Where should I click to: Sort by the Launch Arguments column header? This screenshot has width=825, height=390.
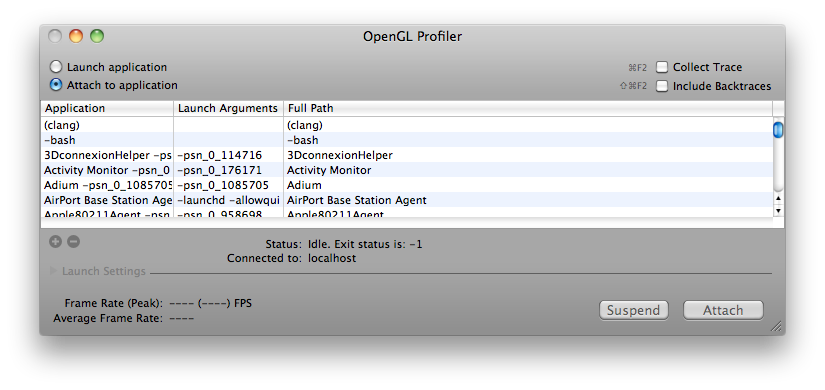pos(228,108)
